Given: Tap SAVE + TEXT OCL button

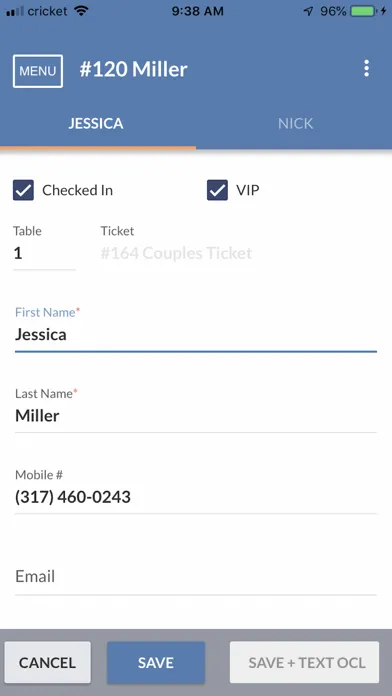Looking at the screenshot, I should coord(305,663).
